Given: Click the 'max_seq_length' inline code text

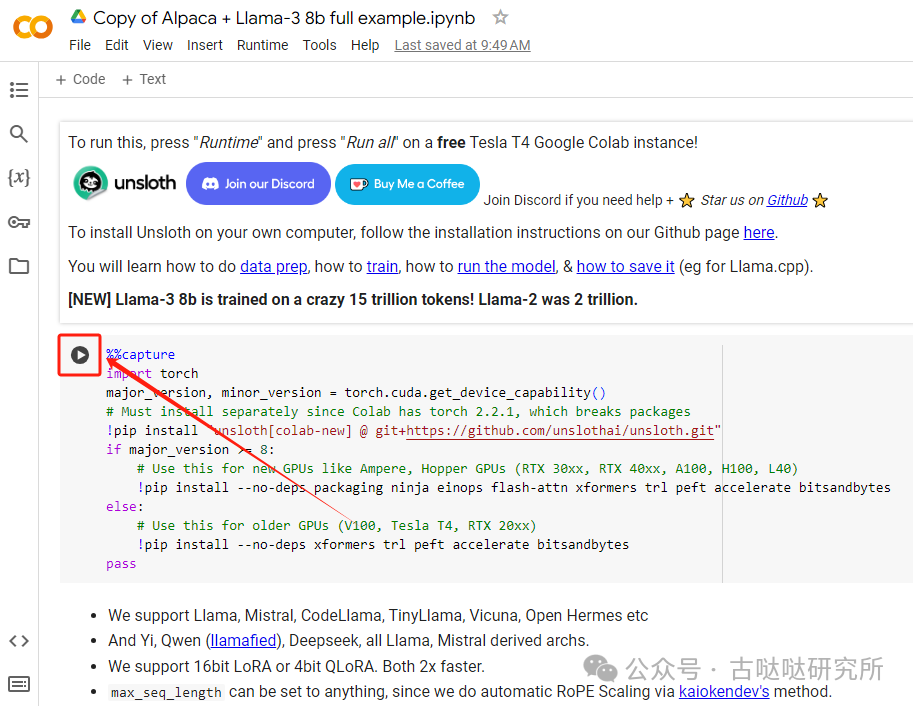Looking at the screenshot, I should tap(166, 692).
